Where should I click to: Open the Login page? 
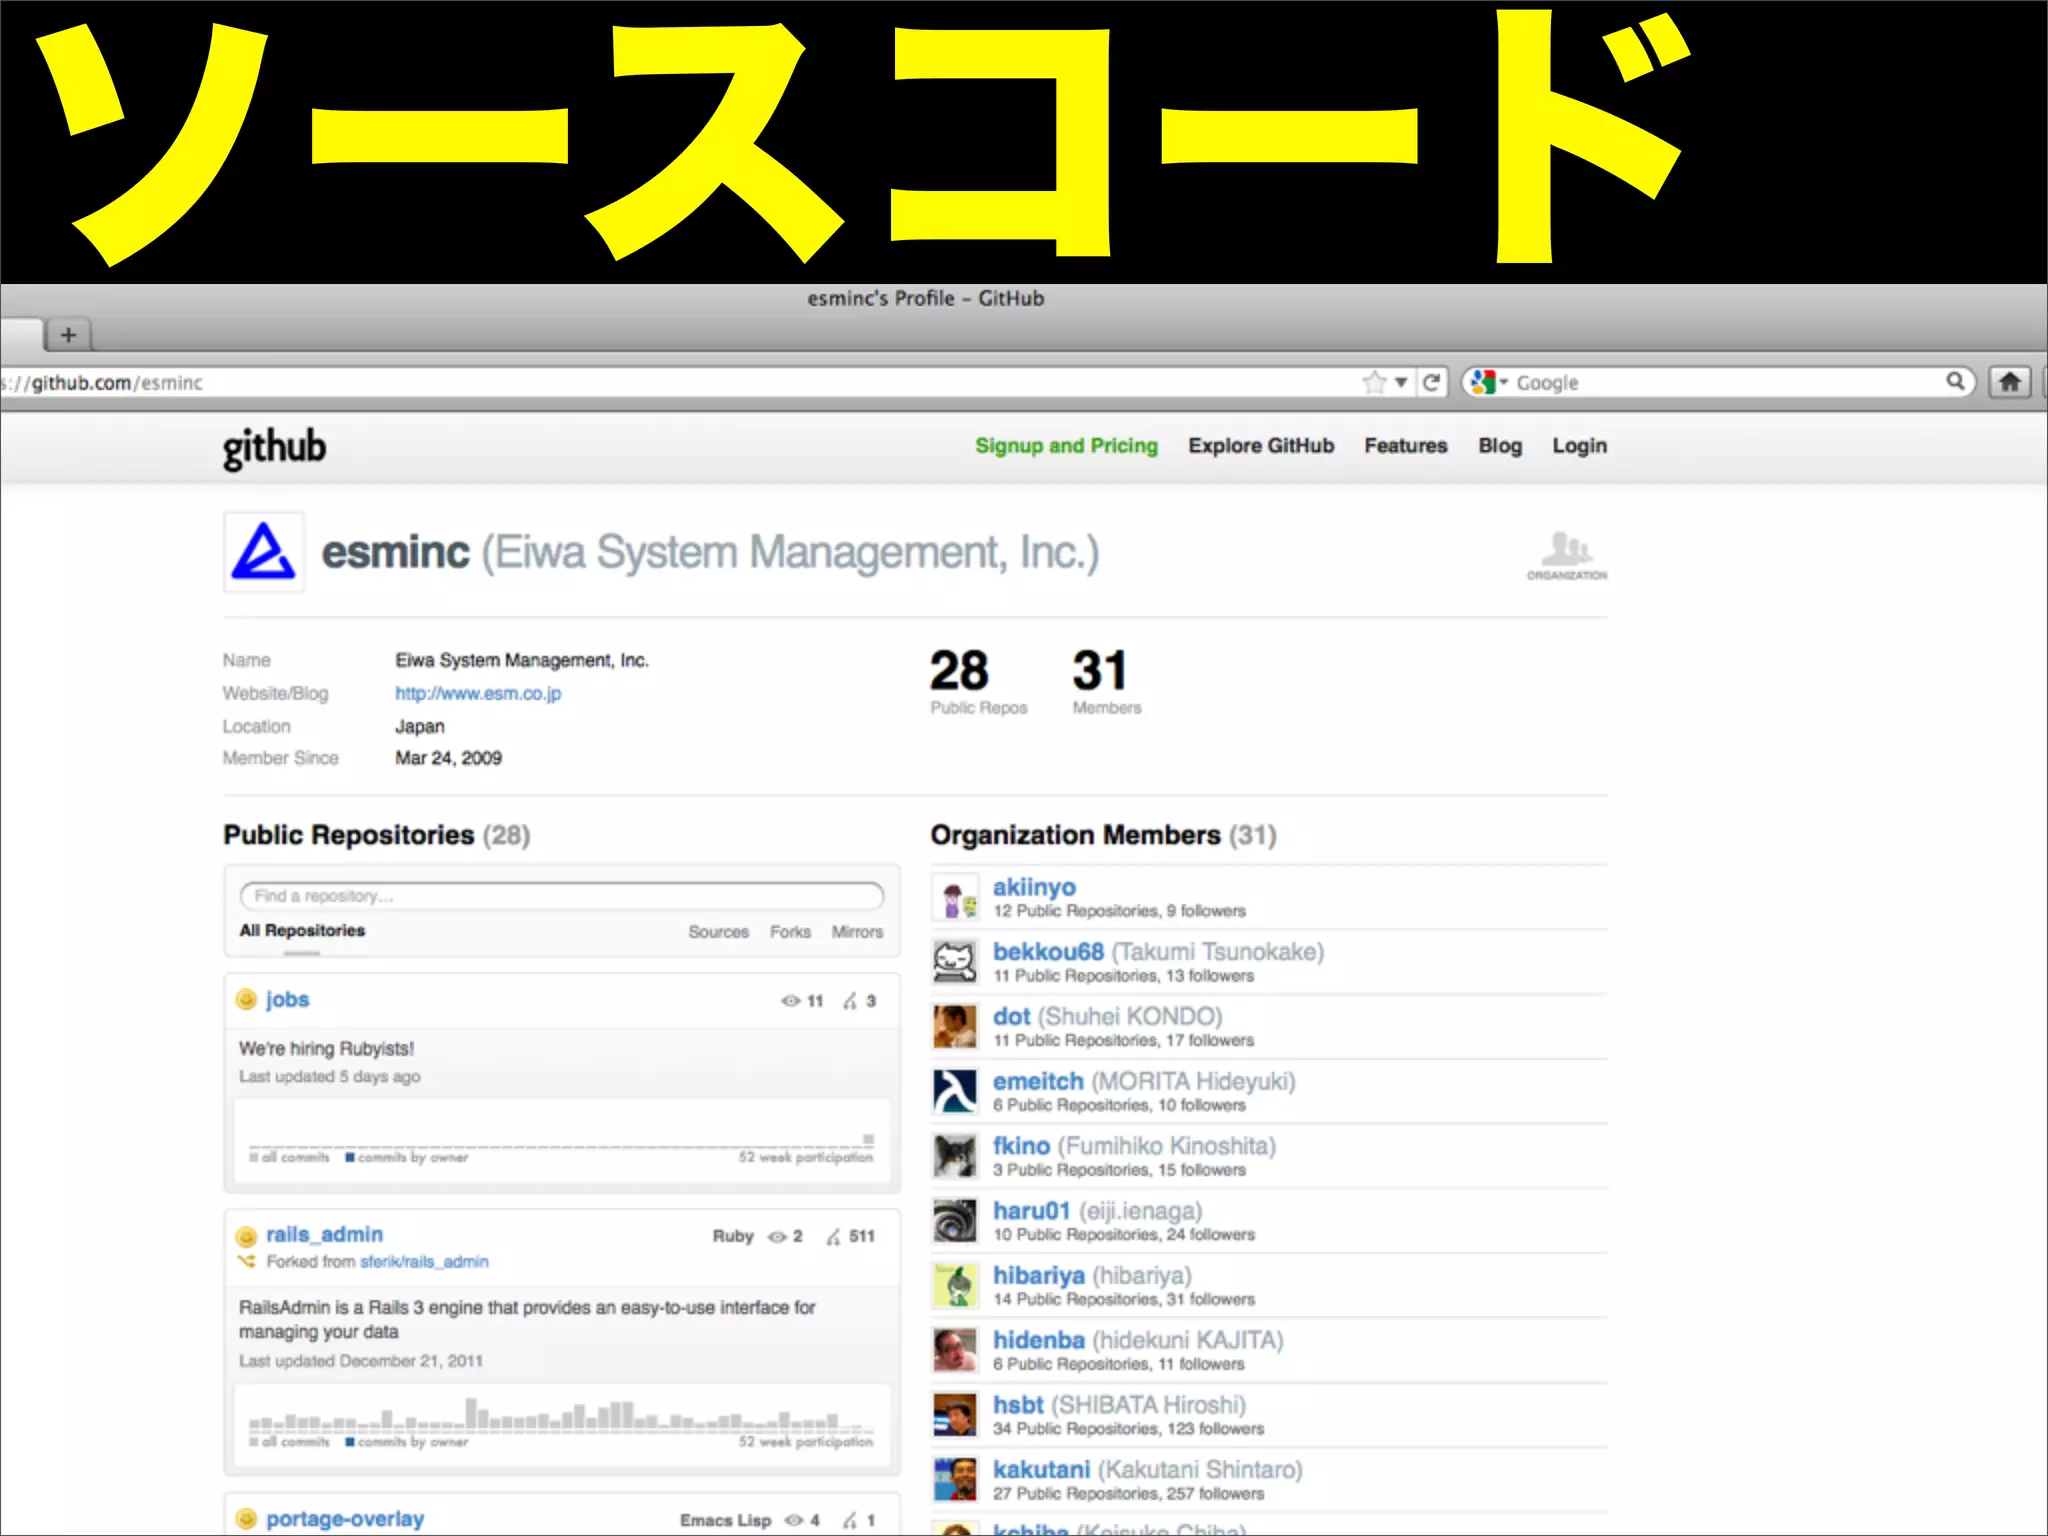tap(1579, 446)
